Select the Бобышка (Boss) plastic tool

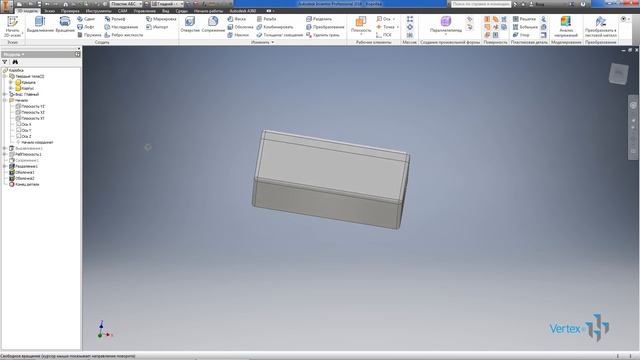(x=525, y=27)
